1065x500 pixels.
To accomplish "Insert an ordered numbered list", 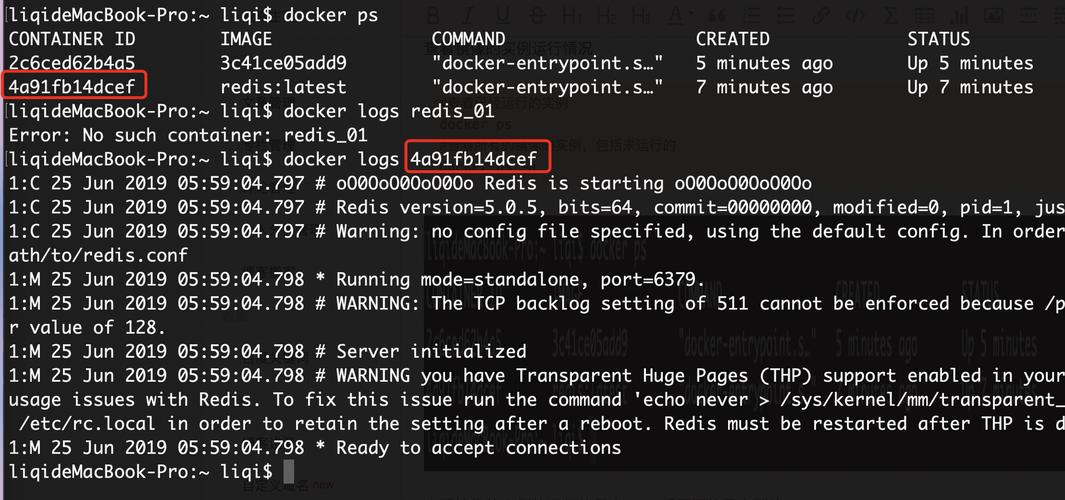I will (x=786, y=16).
